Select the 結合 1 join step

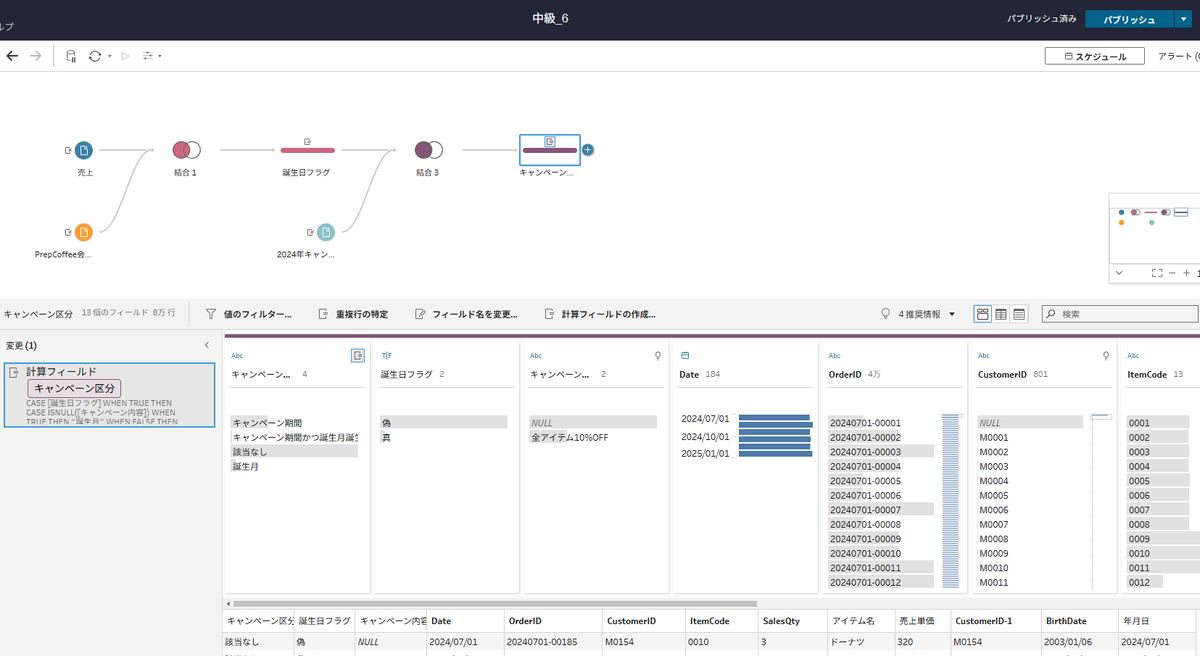[x=186, y=150]
